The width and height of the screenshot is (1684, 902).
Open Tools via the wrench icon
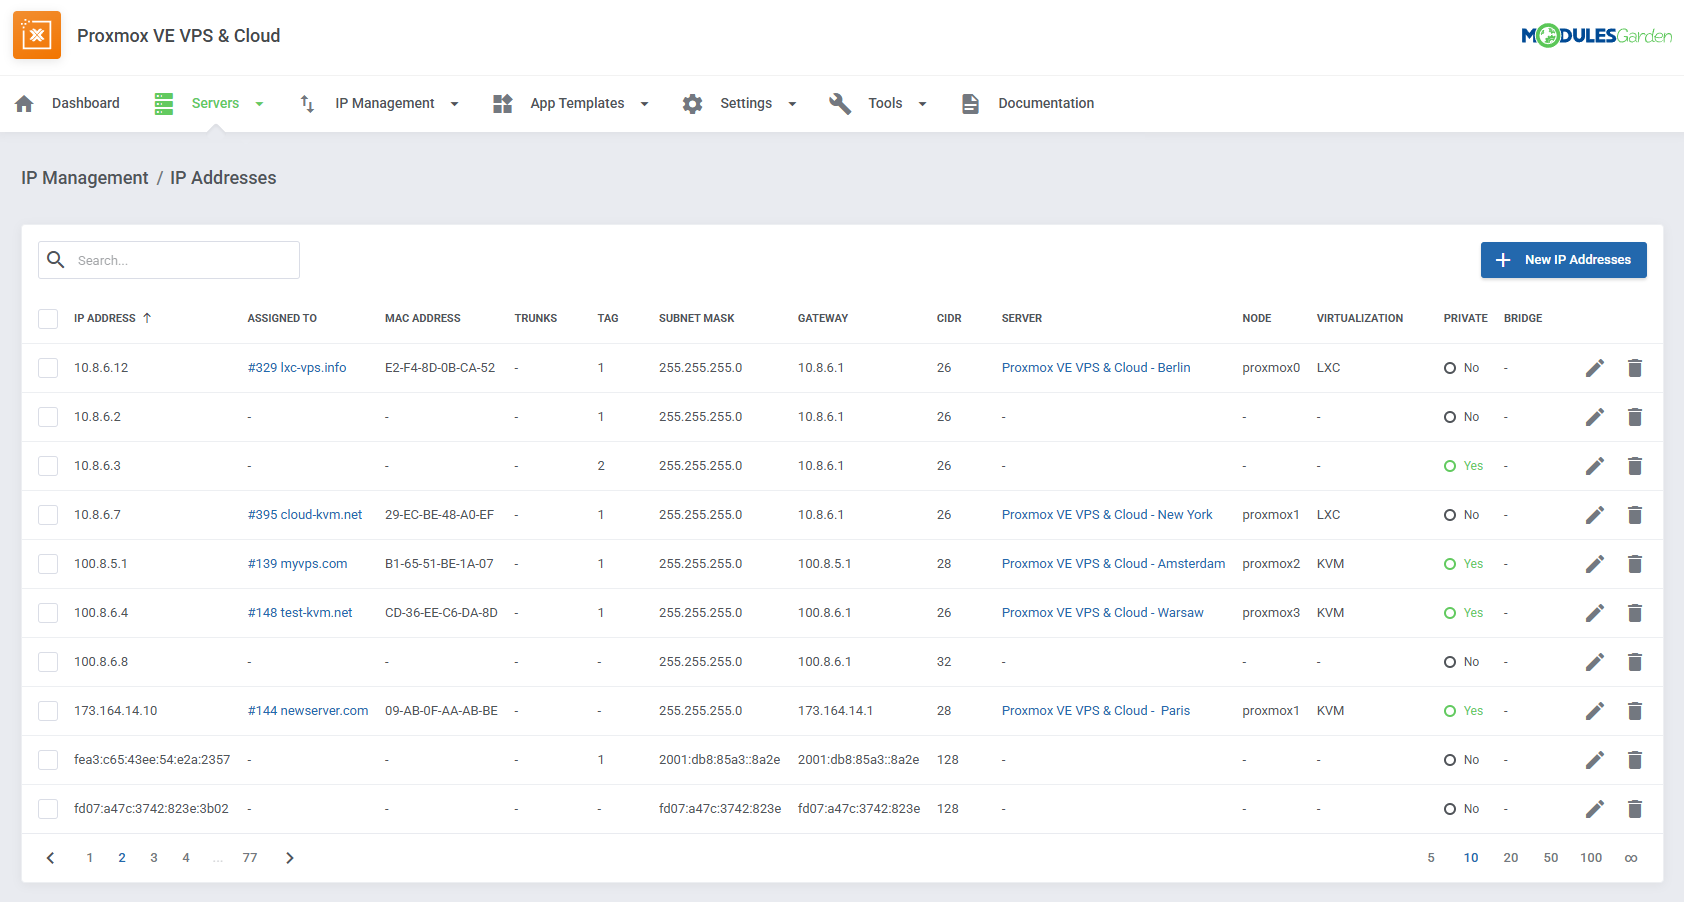coord(839,103)
